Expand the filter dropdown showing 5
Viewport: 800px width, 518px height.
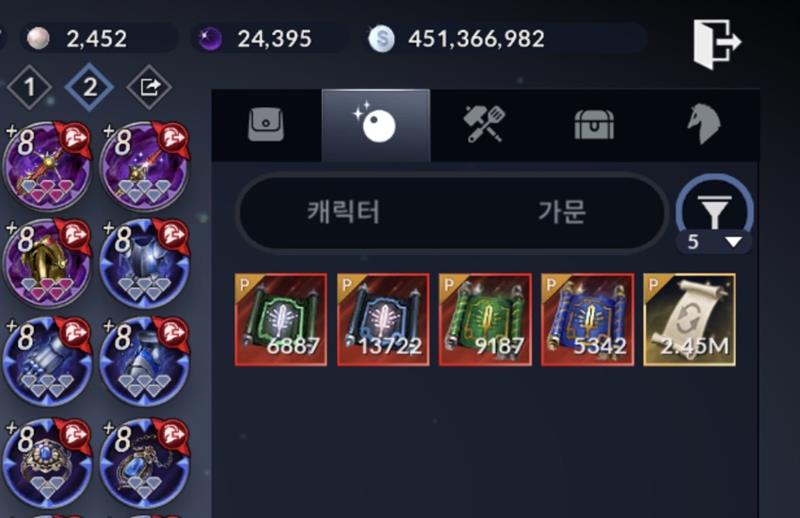(x=714, y=241)
